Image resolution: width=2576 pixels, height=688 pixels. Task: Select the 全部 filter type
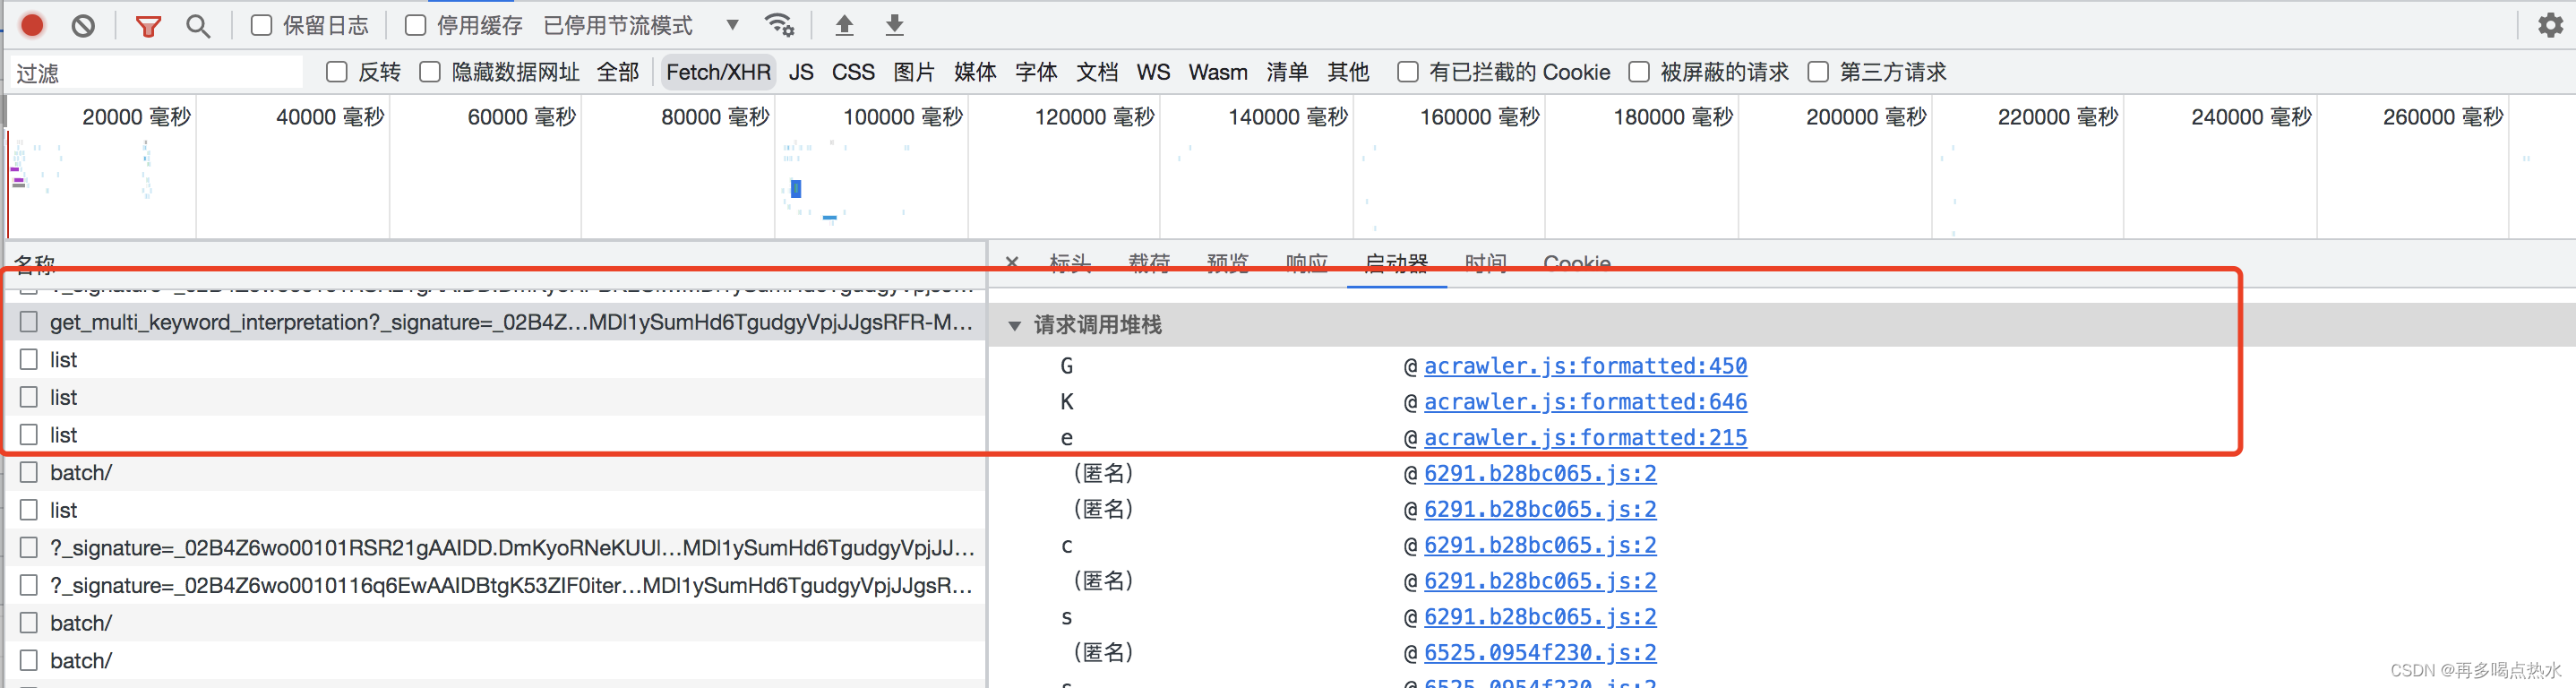pos(617,72)
